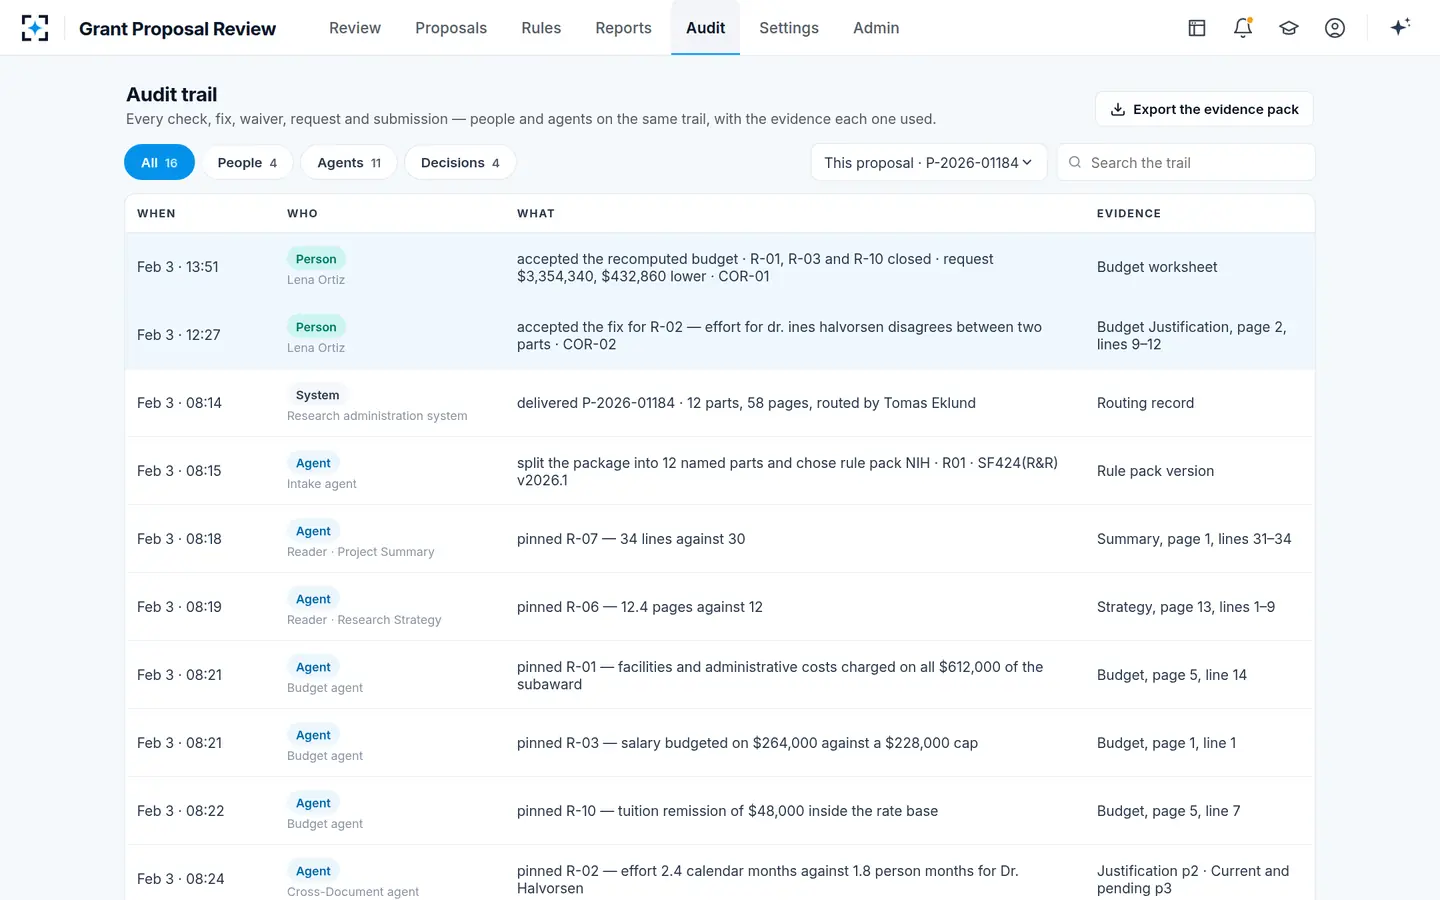Select the Audit tab
This screenshot has width=1440, height=900.
point(706,28)
